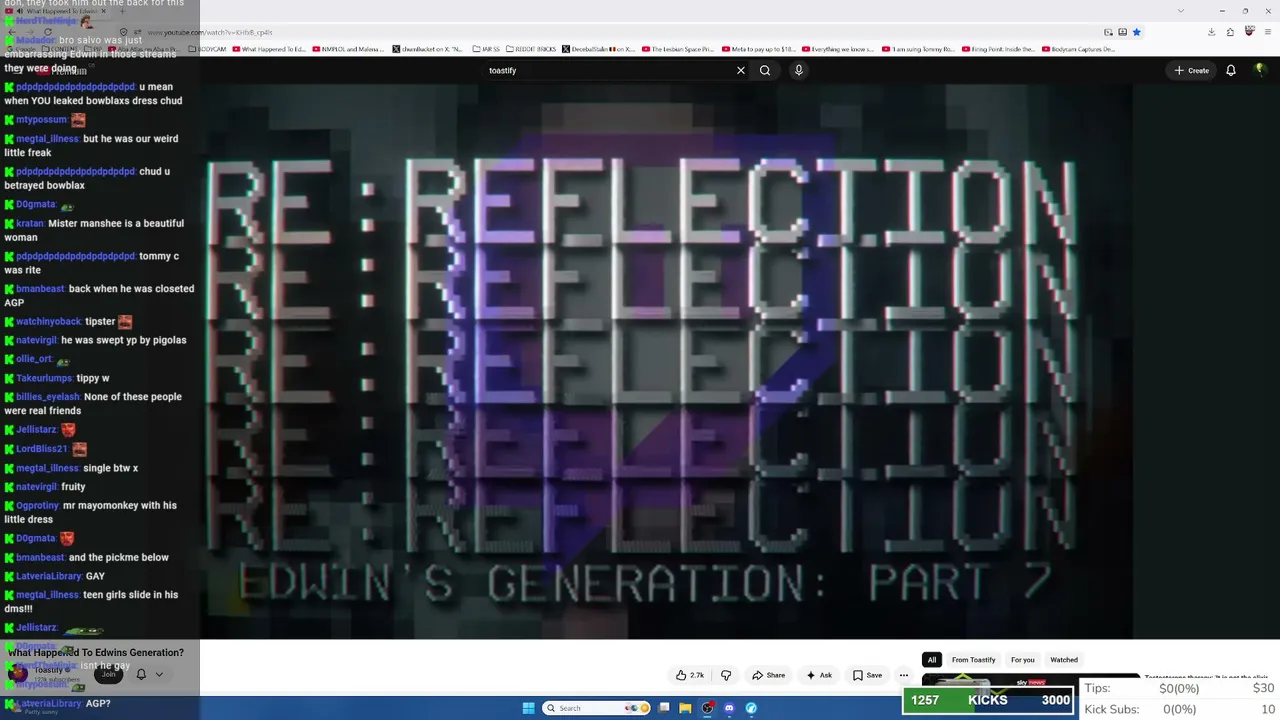The height and width of the screenshot is (720, 1280).
Task: Open the YouTube account avatar menu
Action: (1260, 70)
